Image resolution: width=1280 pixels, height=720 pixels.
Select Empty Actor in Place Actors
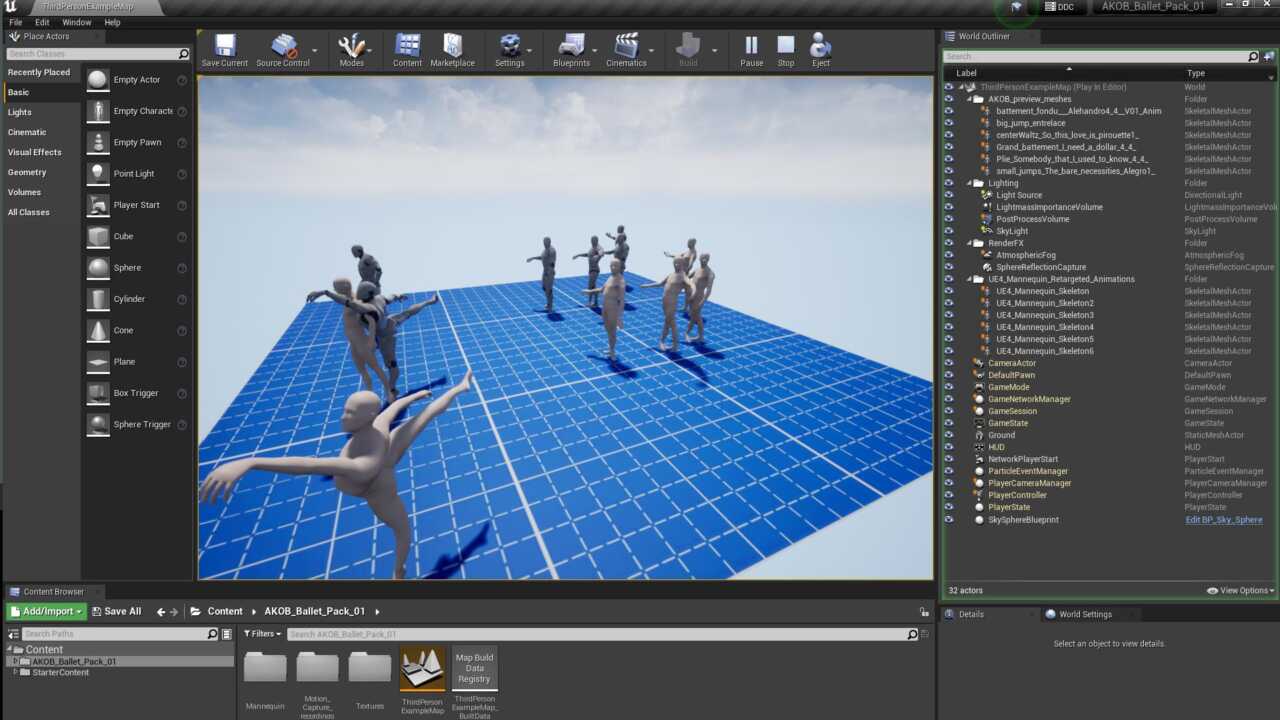[x=137, y=80]
